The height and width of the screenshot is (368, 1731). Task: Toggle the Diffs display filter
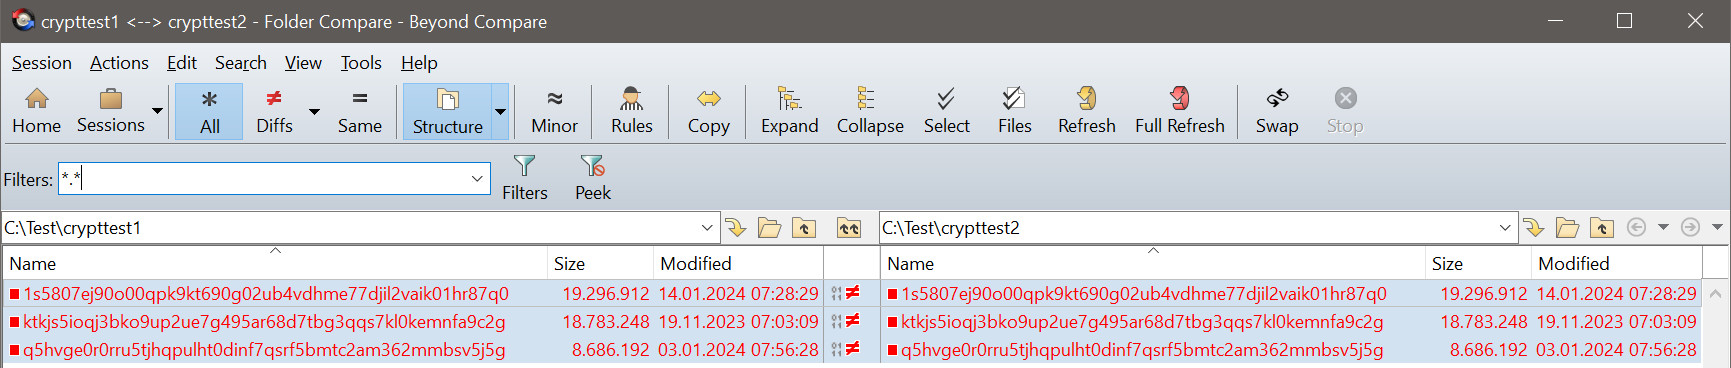click(x=274, y=111)
